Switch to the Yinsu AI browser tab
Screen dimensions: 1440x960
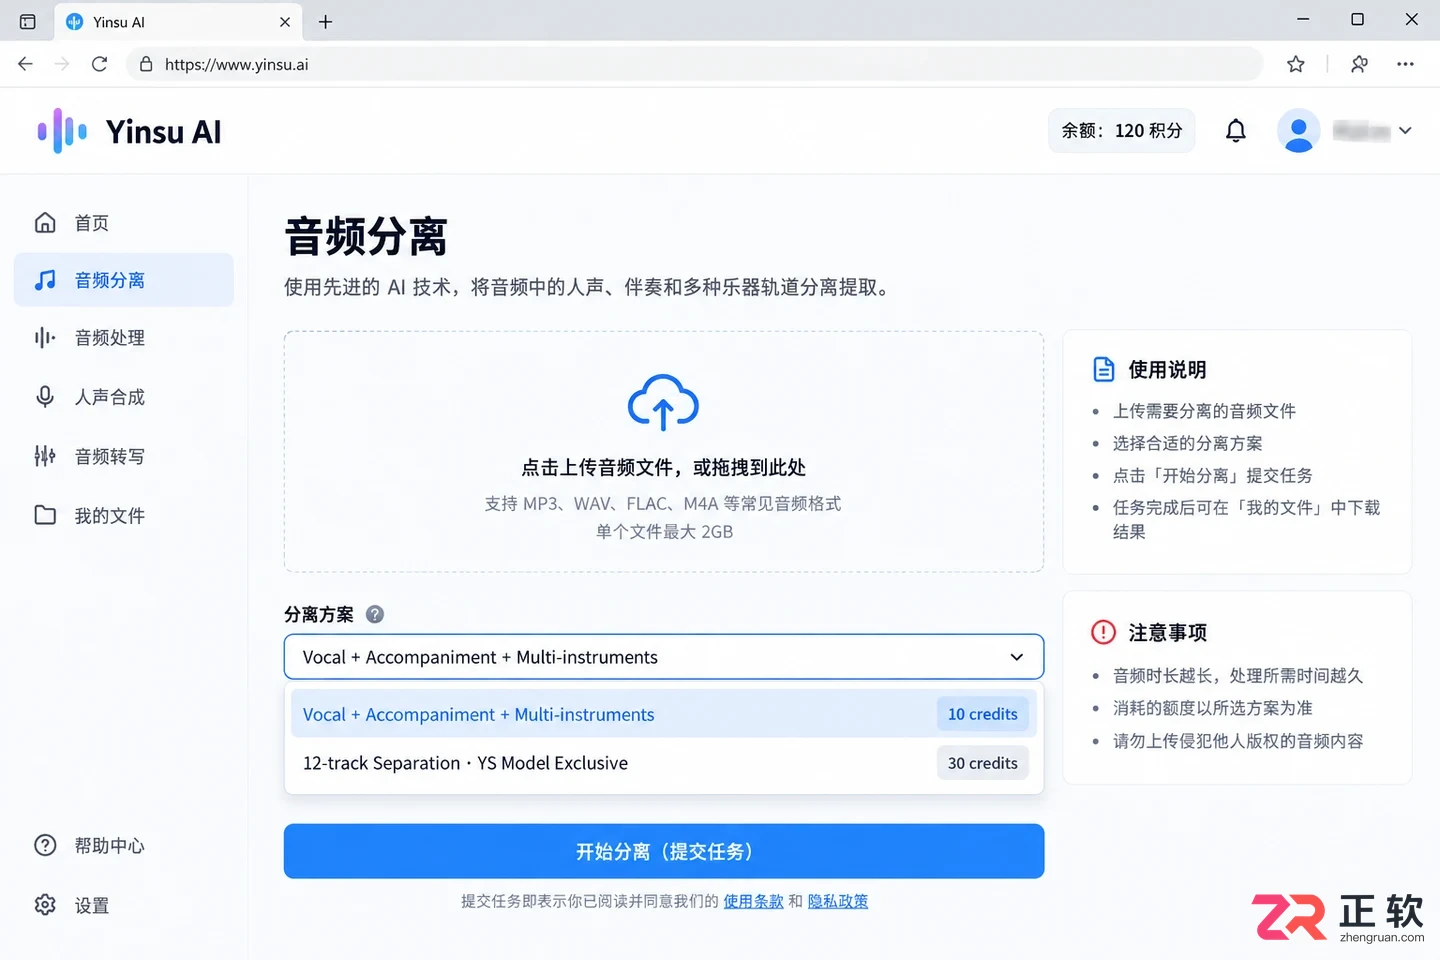[x=179, y=22]
